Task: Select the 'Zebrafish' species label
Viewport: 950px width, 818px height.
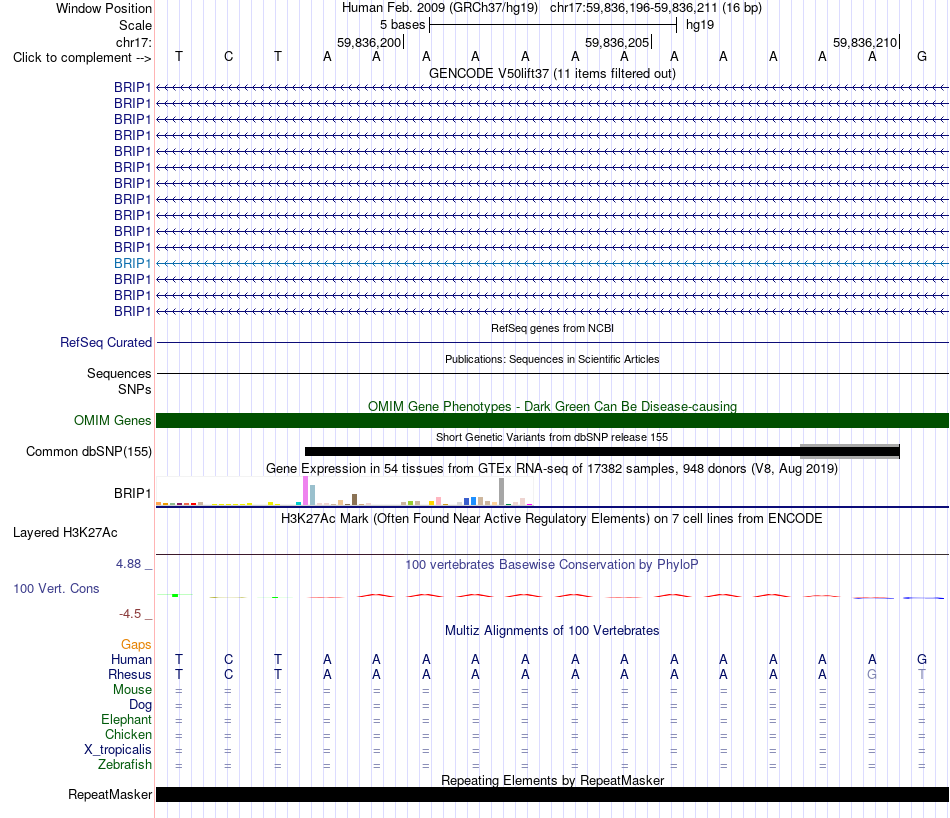Action: pyautogui.click(x=125, y=765)
